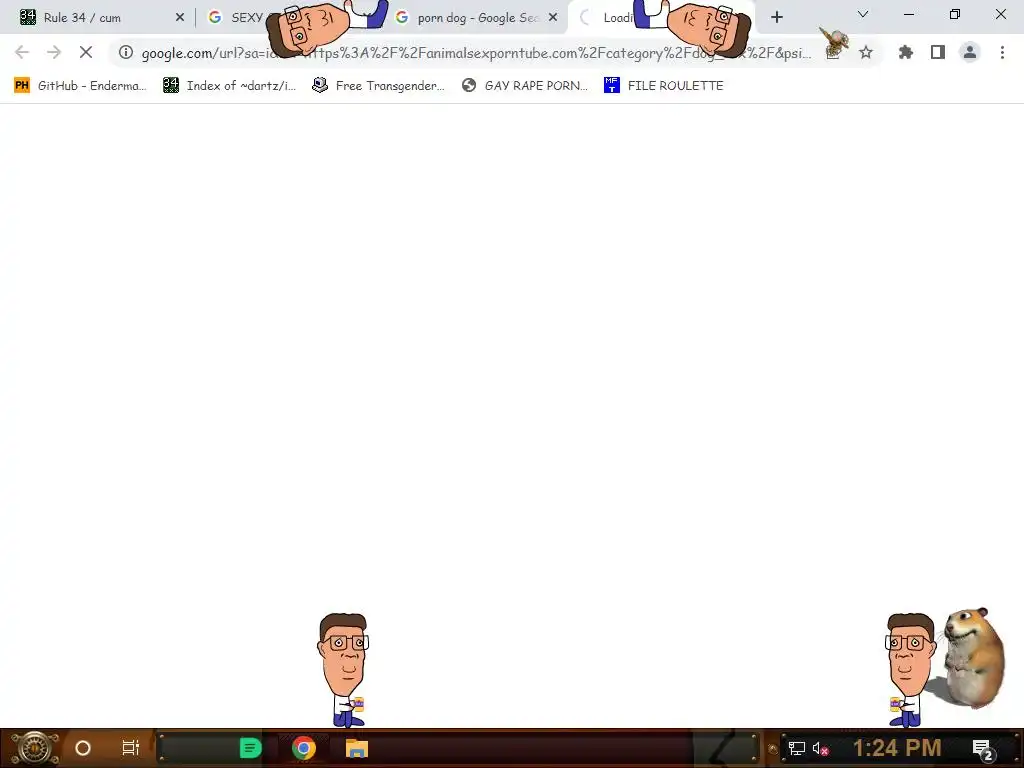Open the FILE ROULETTE bookmark
This screenshot has width=1024, height=768.
coord(664,86)
